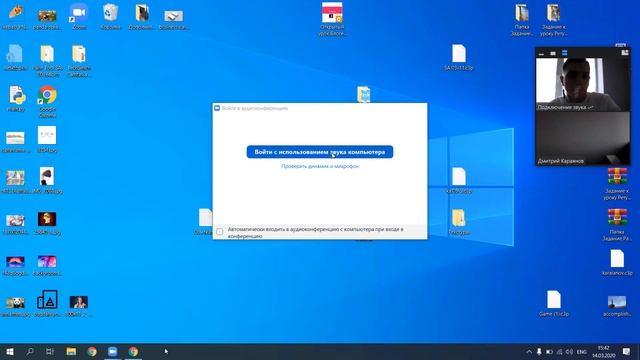Select the Python file on desktop
This screenshot has width=640, height=360.
(16, 98)
